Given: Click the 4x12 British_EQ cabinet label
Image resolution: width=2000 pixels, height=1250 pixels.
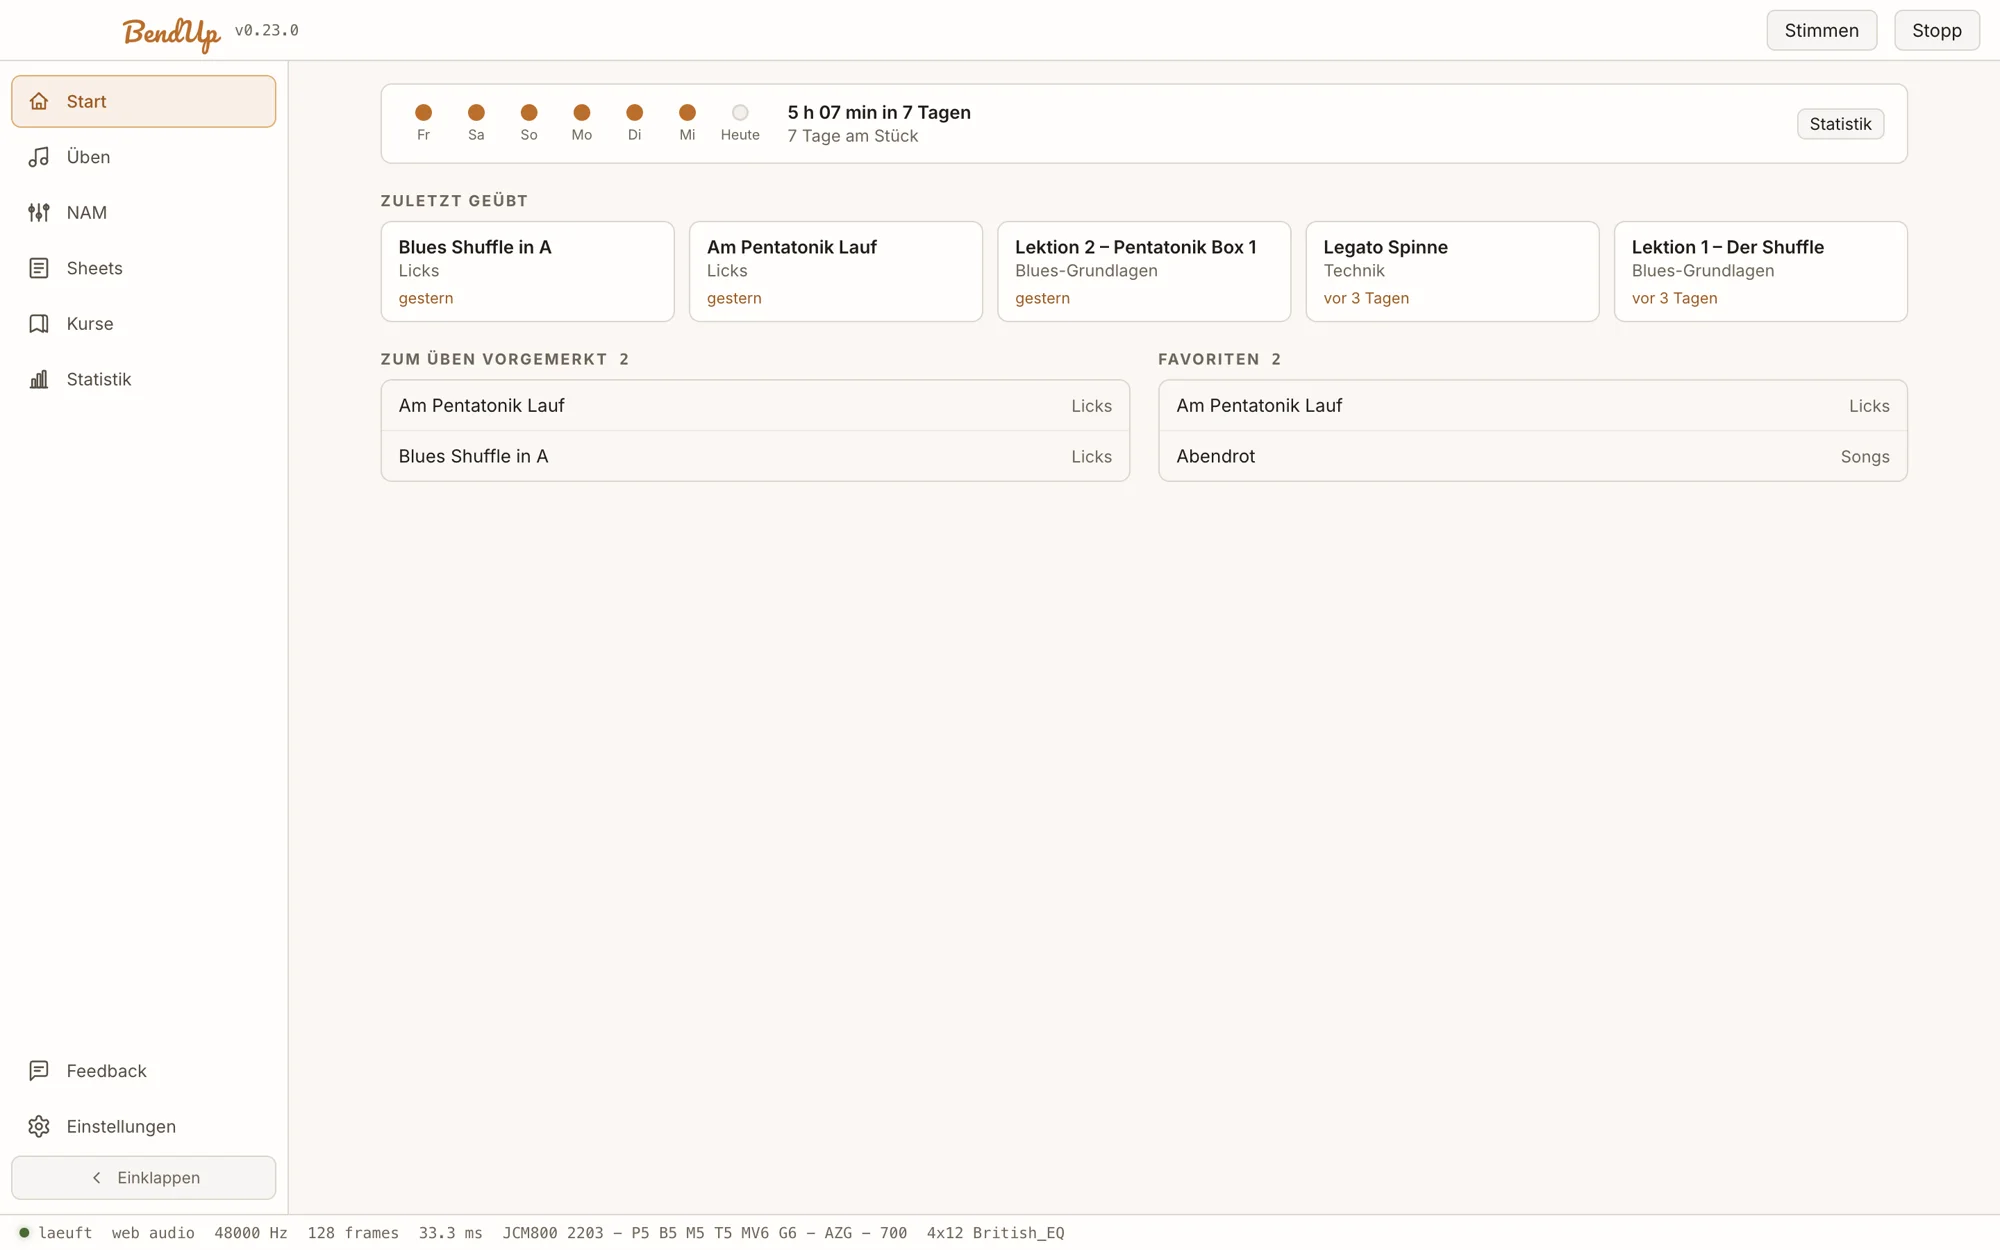Looking at the screenshot, I should click(x=996, y=1233).
